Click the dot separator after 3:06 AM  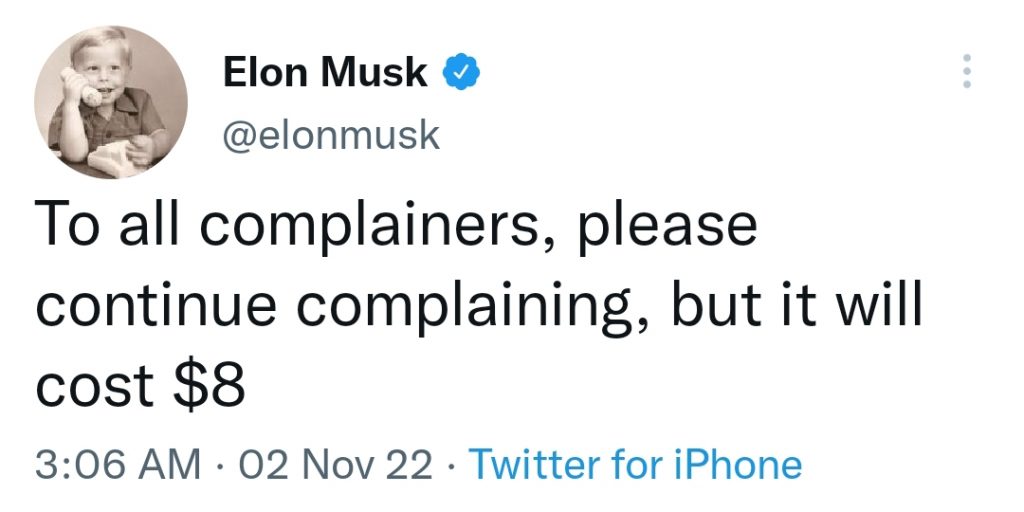tap(220, 466)
